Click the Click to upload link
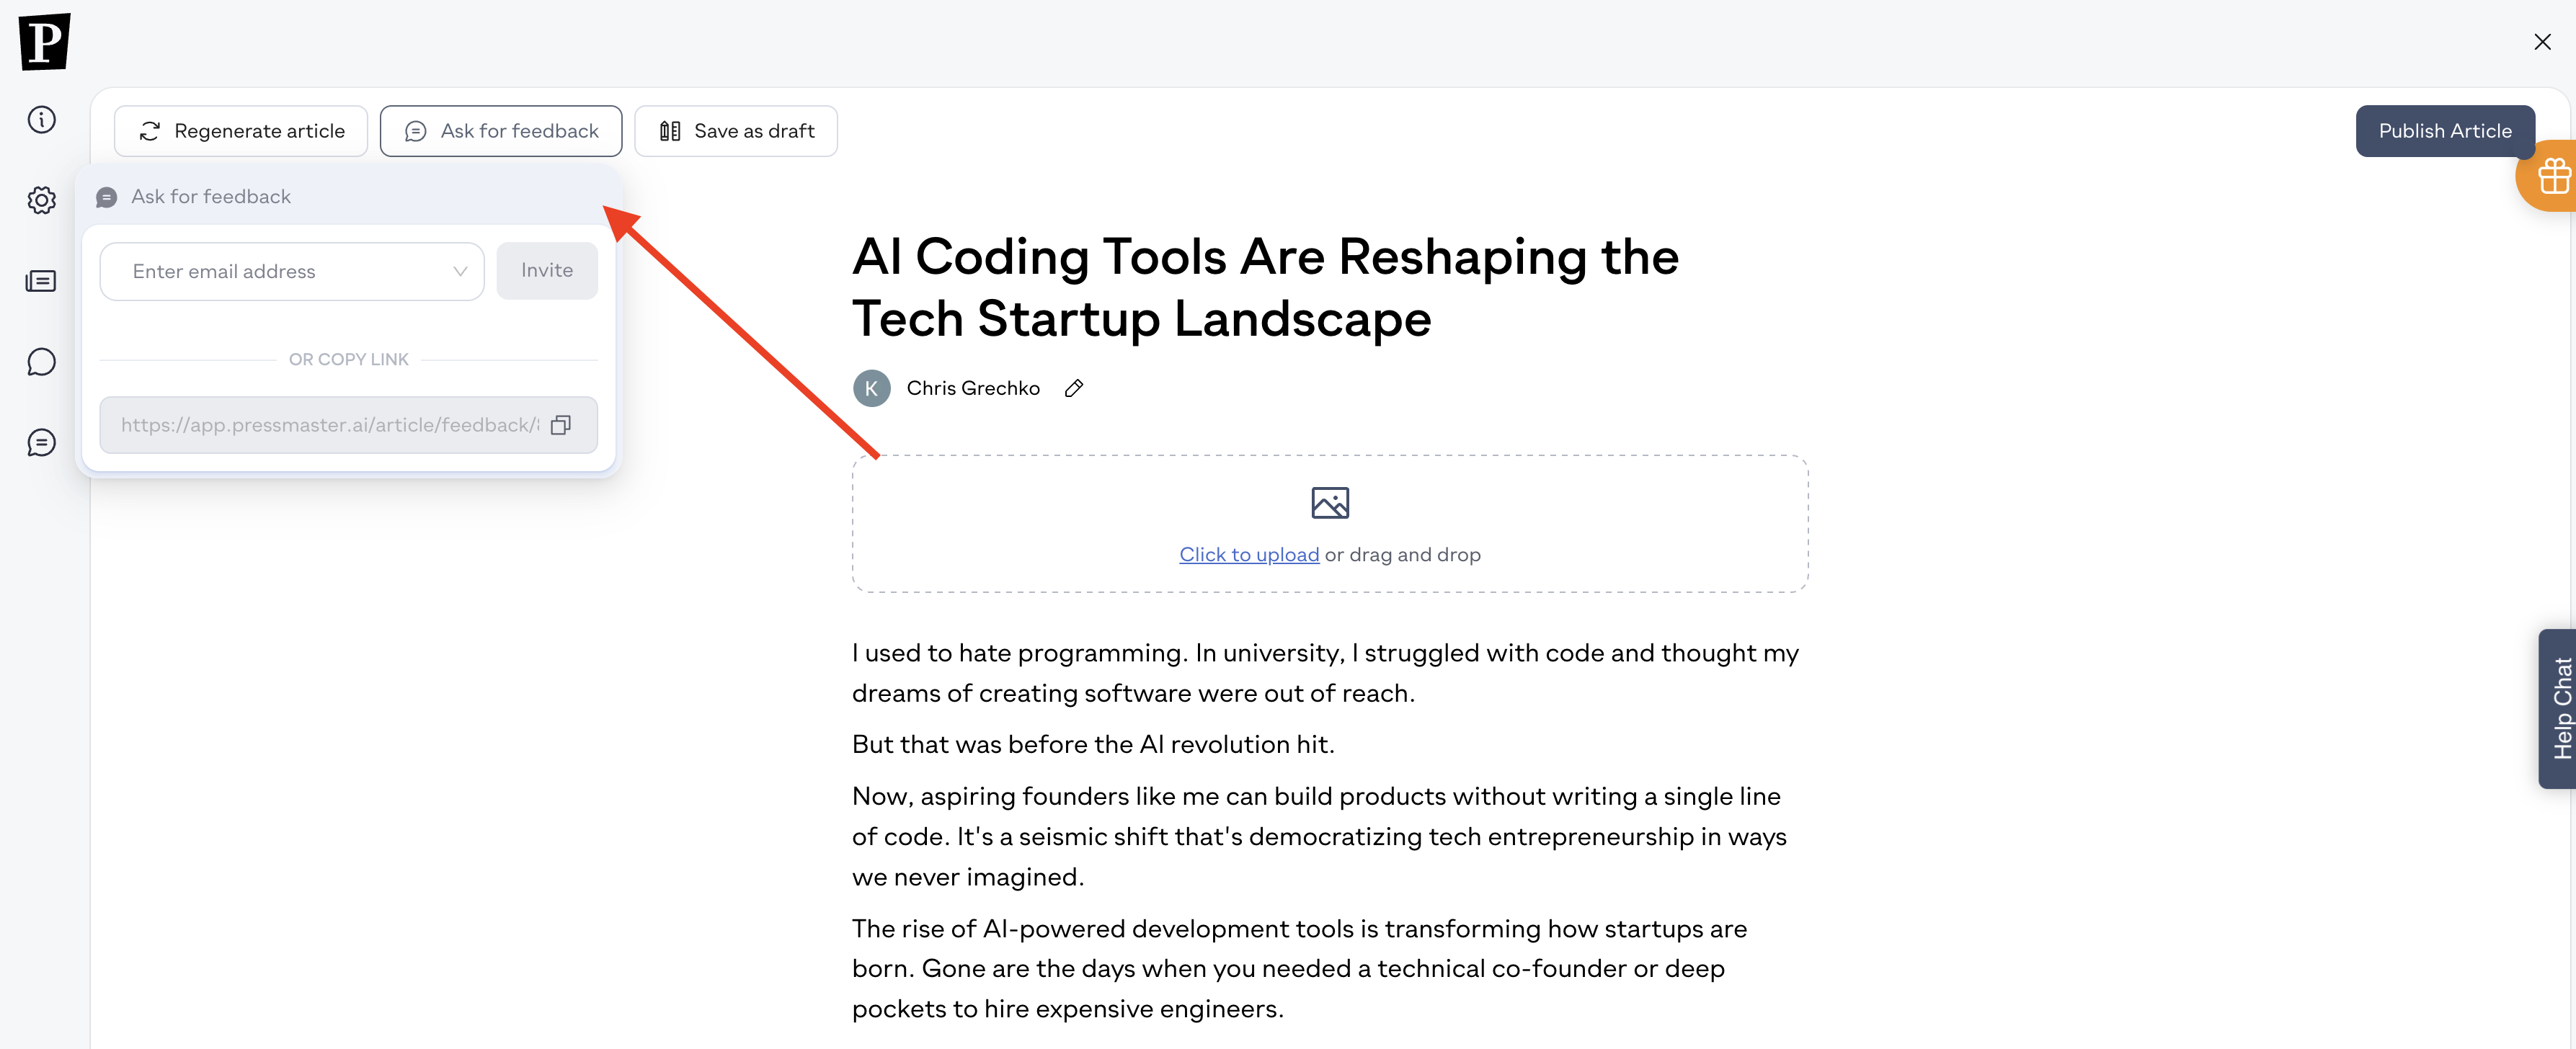 (x=1249, y=554)
